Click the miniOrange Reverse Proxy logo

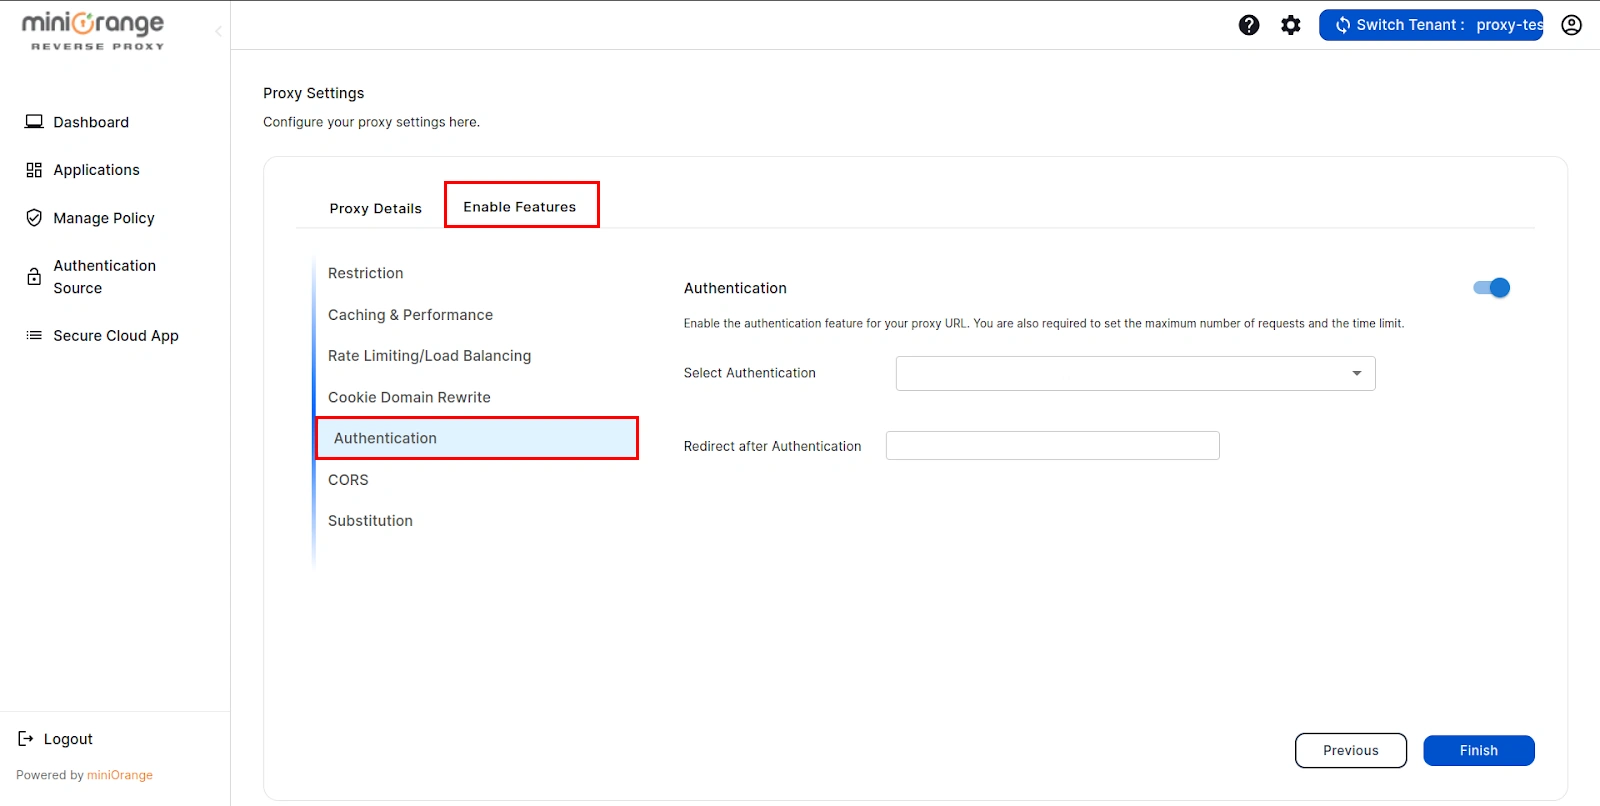pos(93,30)
